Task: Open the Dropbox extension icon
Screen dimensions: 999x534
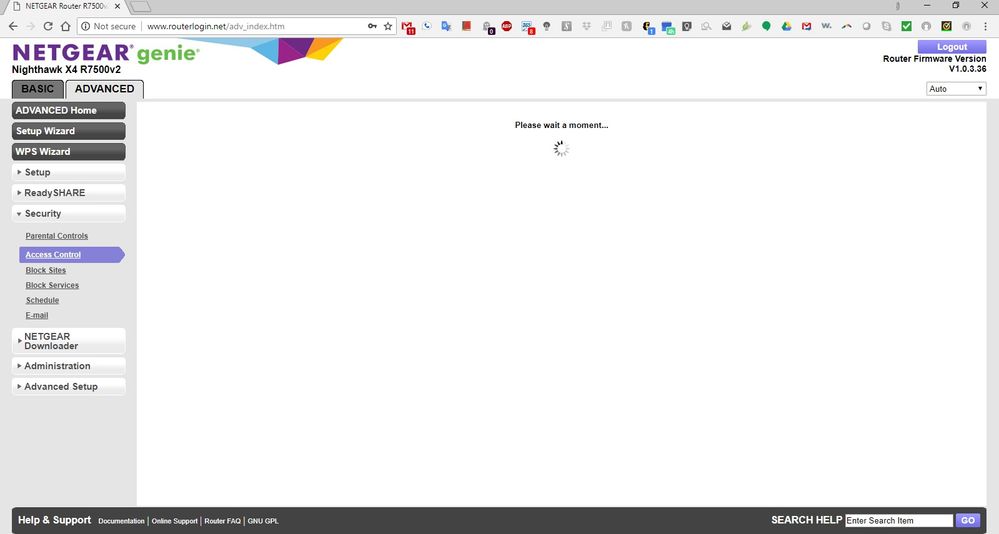Action: pyautogui.click(x=586, y=26)
